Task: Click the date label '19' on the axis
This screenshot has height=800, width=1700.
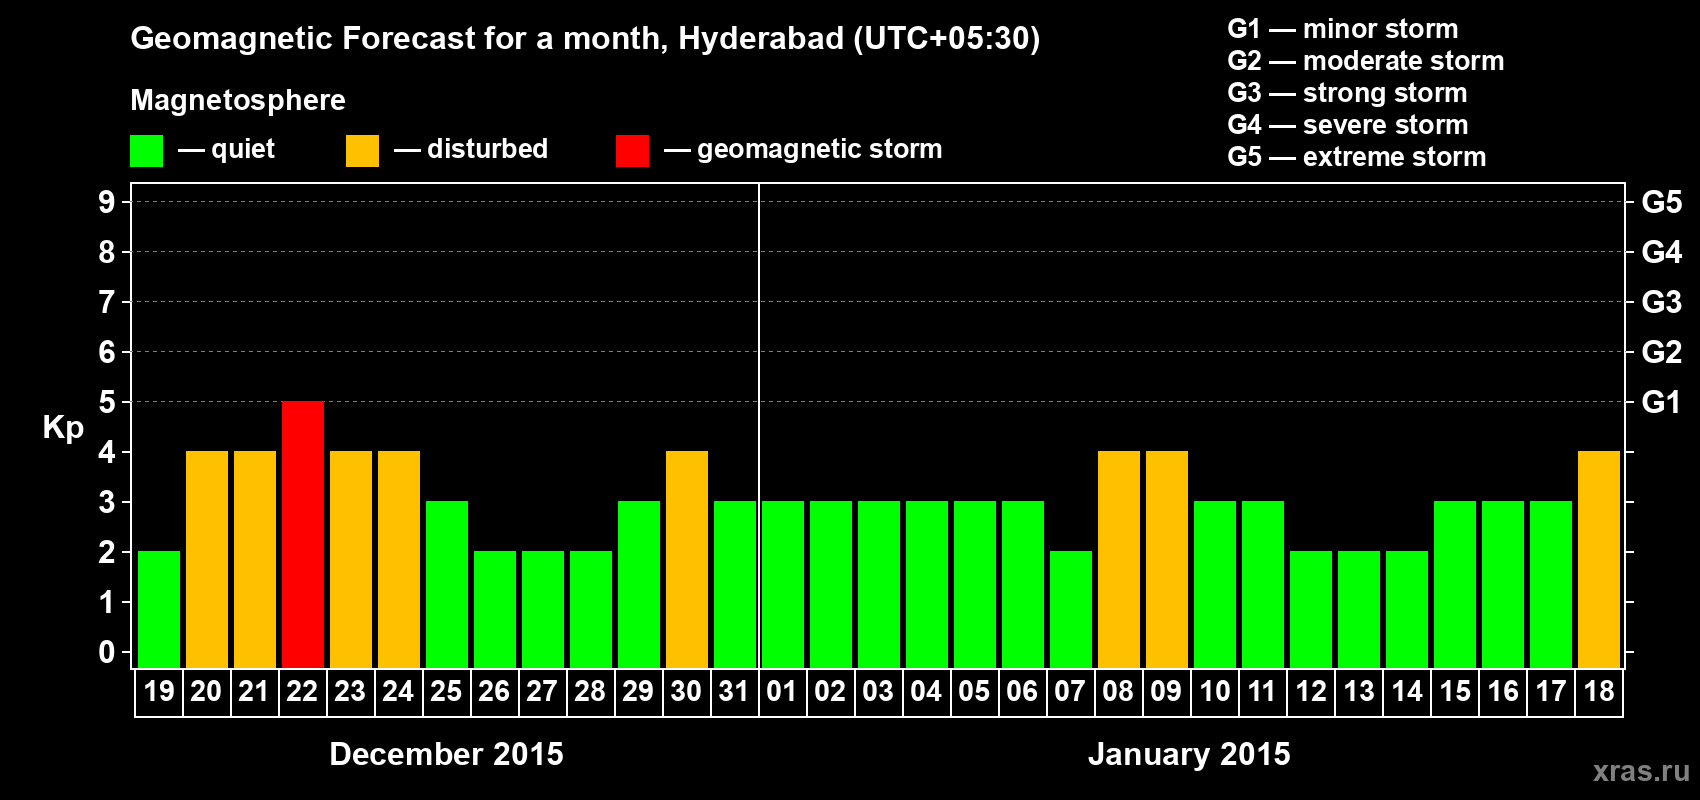Action: (x=159, y=691)
